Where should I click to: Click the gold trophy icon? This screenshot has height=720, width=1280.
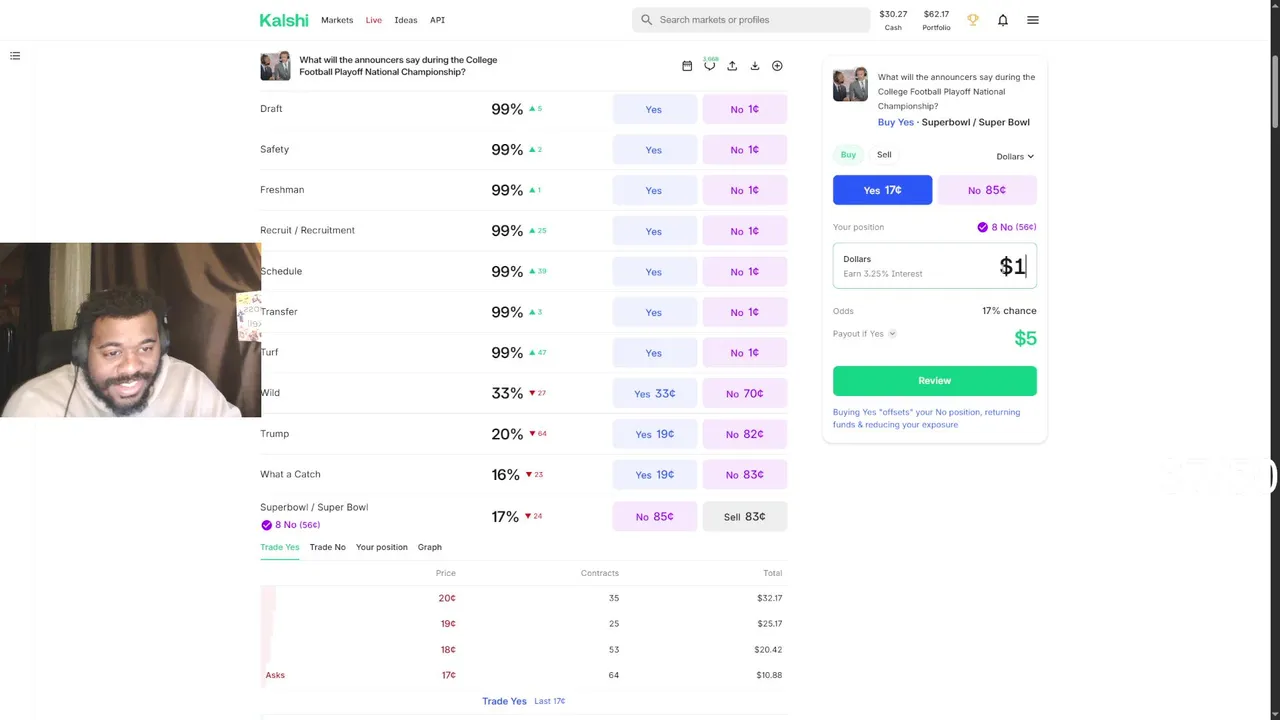(973, 20)
